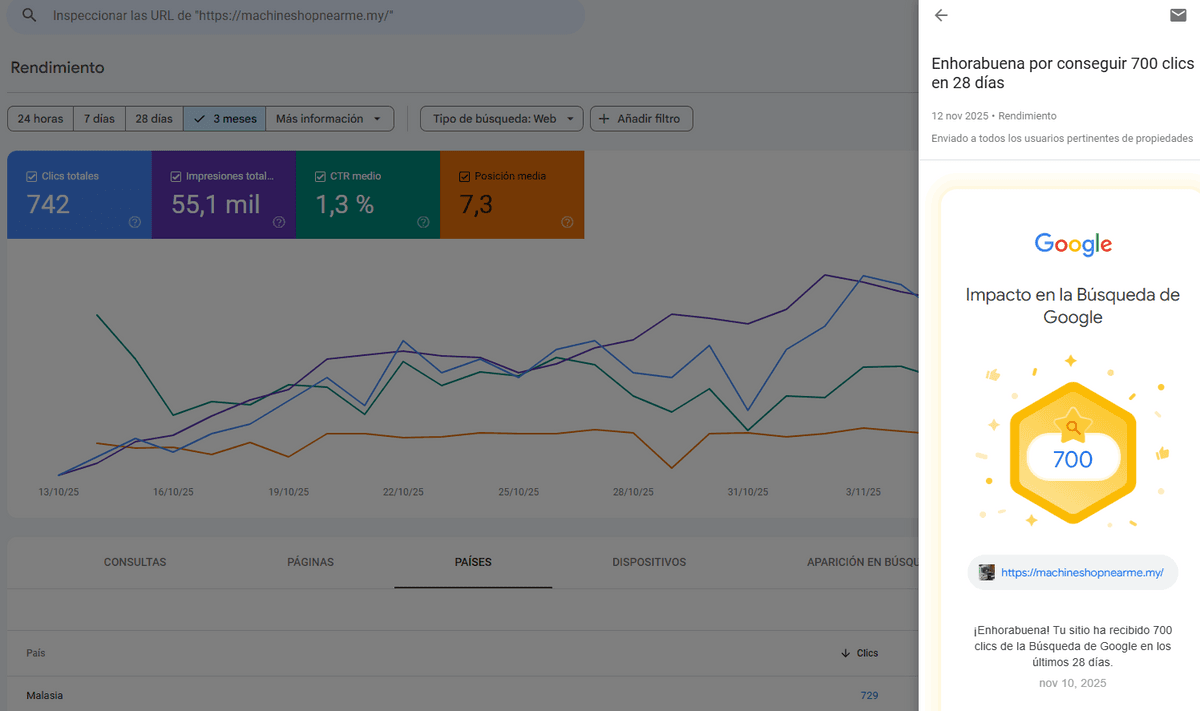Click help icon on CTR medio card

[423, 222]
